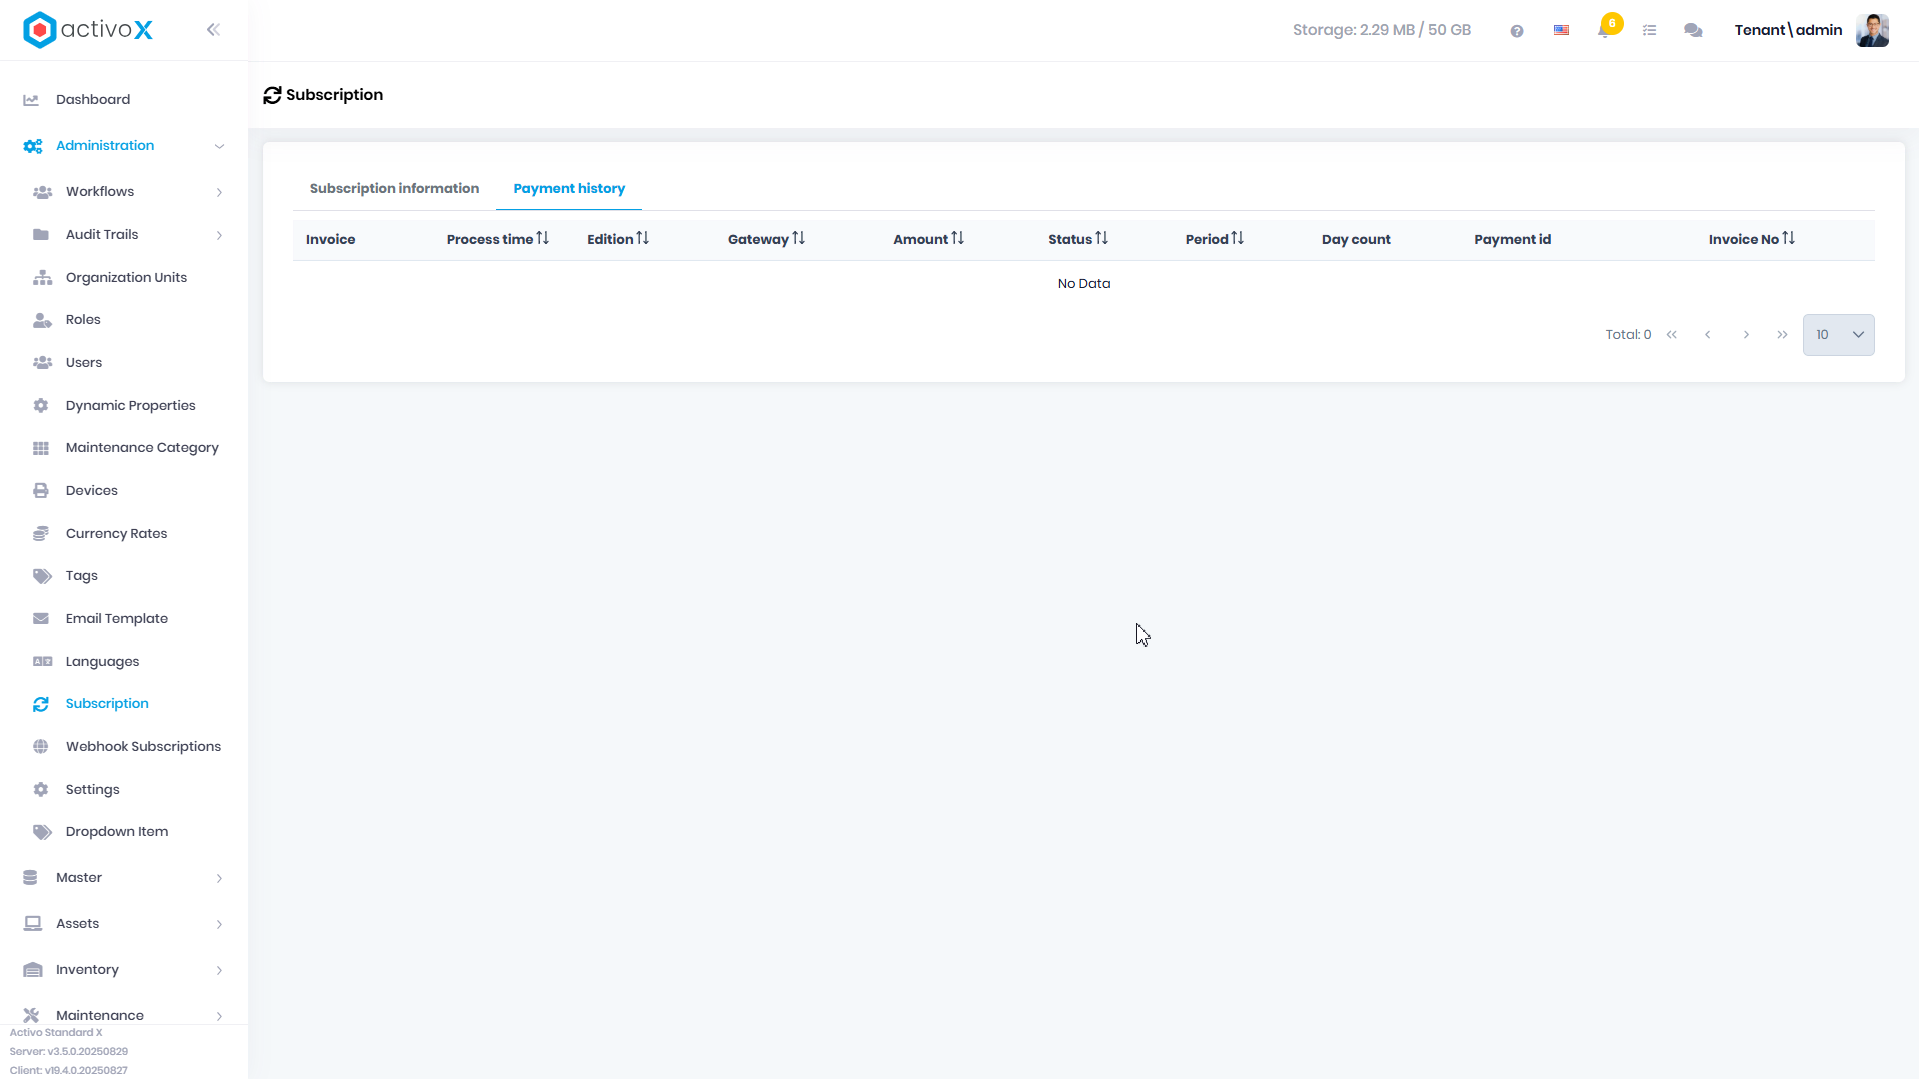Click the Server version text
Screen dimensions: 1919x1079
69,1052
